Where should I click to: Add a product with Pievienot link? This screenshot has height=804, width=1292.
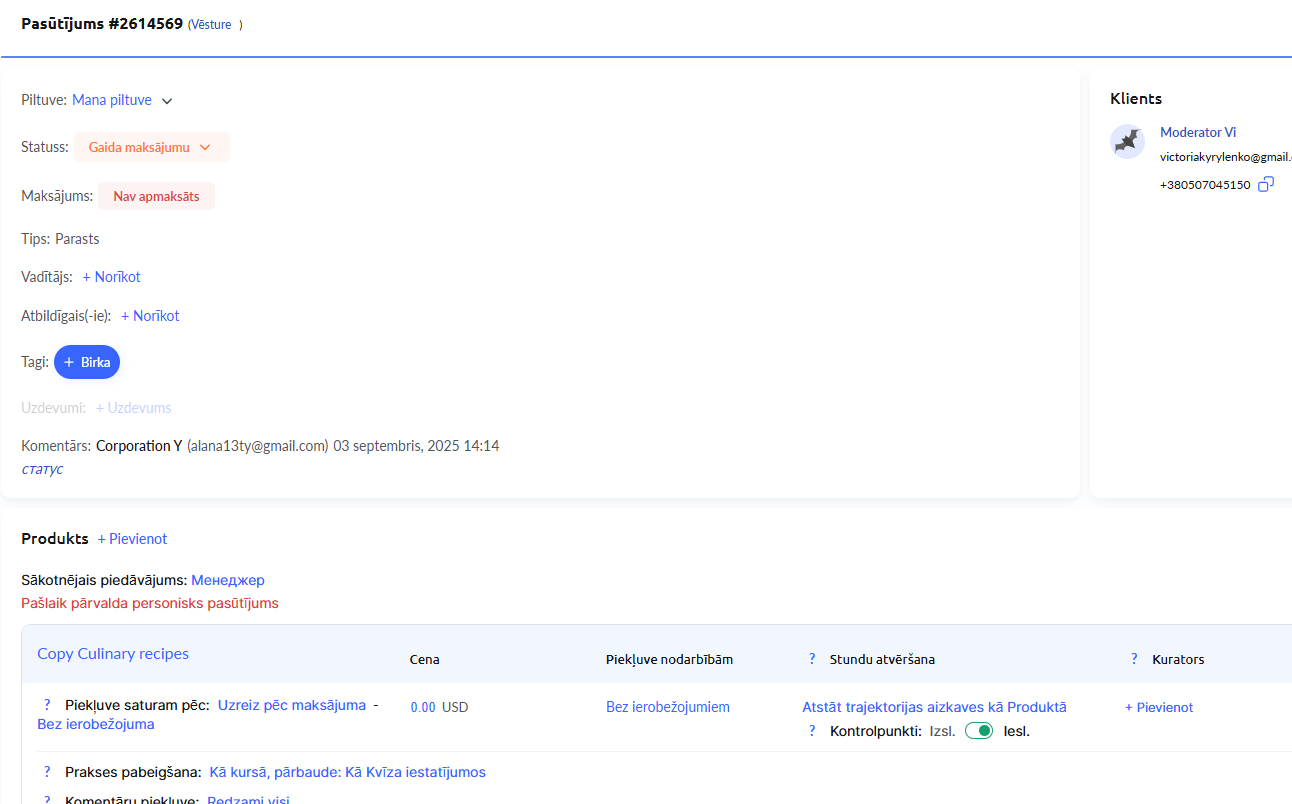click(132, 539)
